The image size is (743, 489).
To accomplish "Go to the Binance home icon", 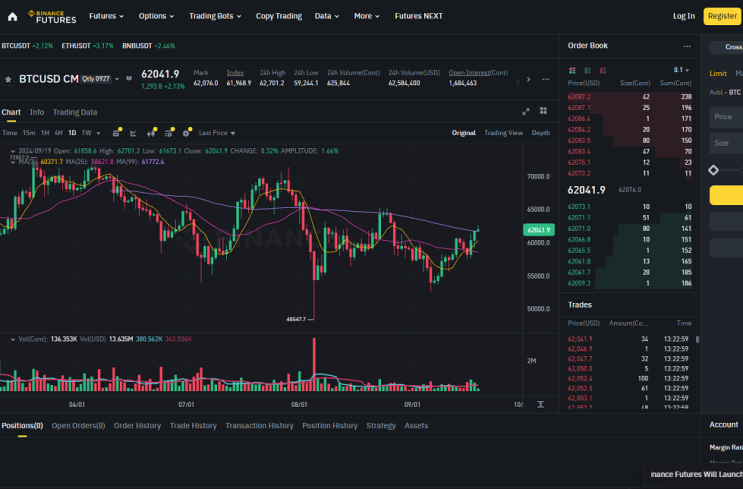I will (12, 17).
